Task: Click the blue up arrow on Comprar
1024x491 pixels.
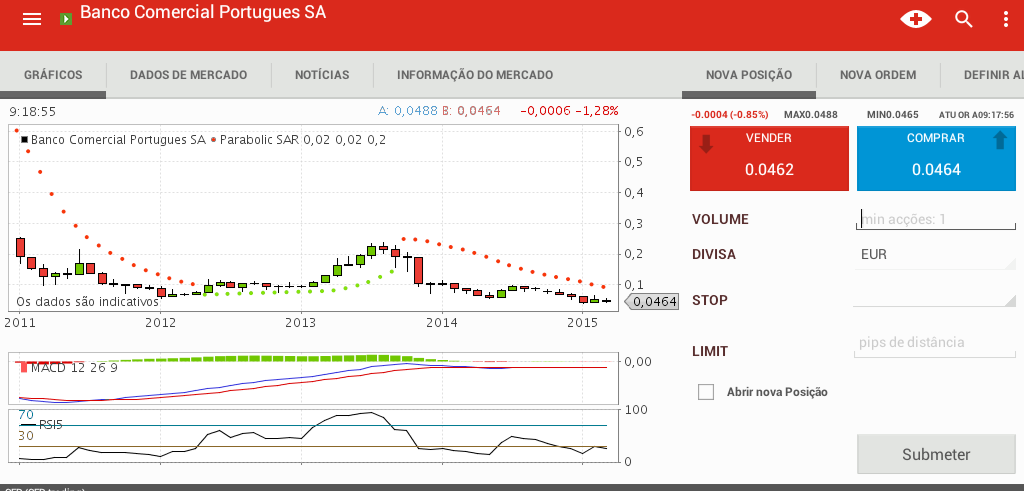Action: coord(999,141)
